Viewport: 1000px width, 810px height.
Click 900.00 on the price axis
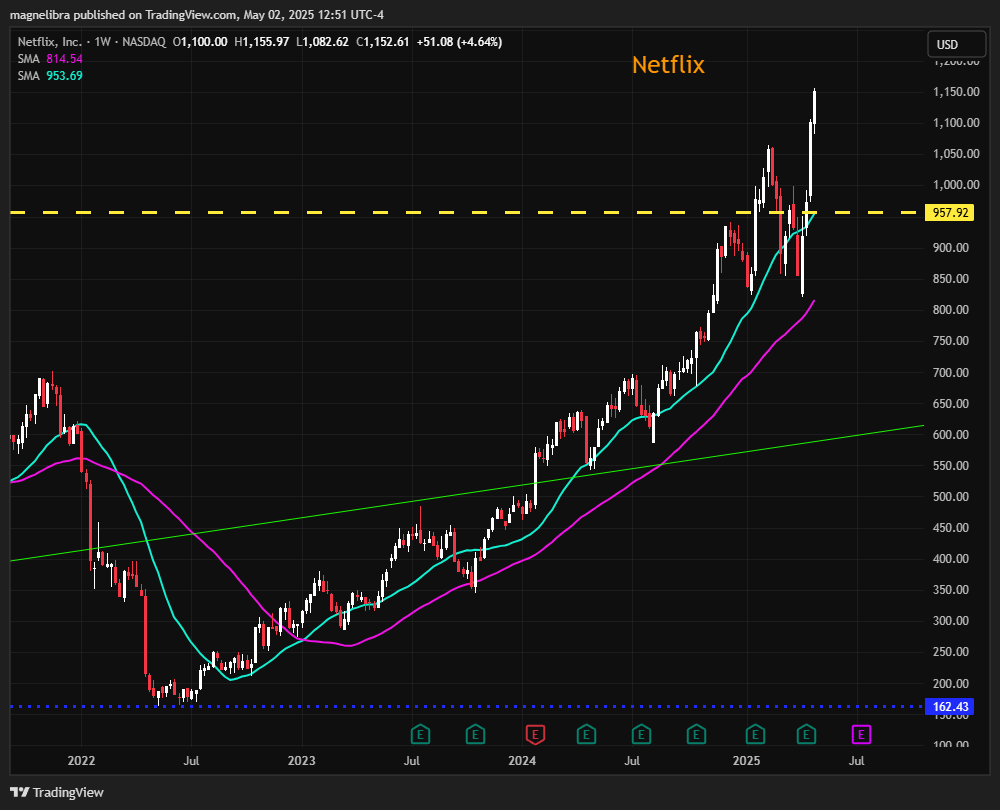(950, 247)
